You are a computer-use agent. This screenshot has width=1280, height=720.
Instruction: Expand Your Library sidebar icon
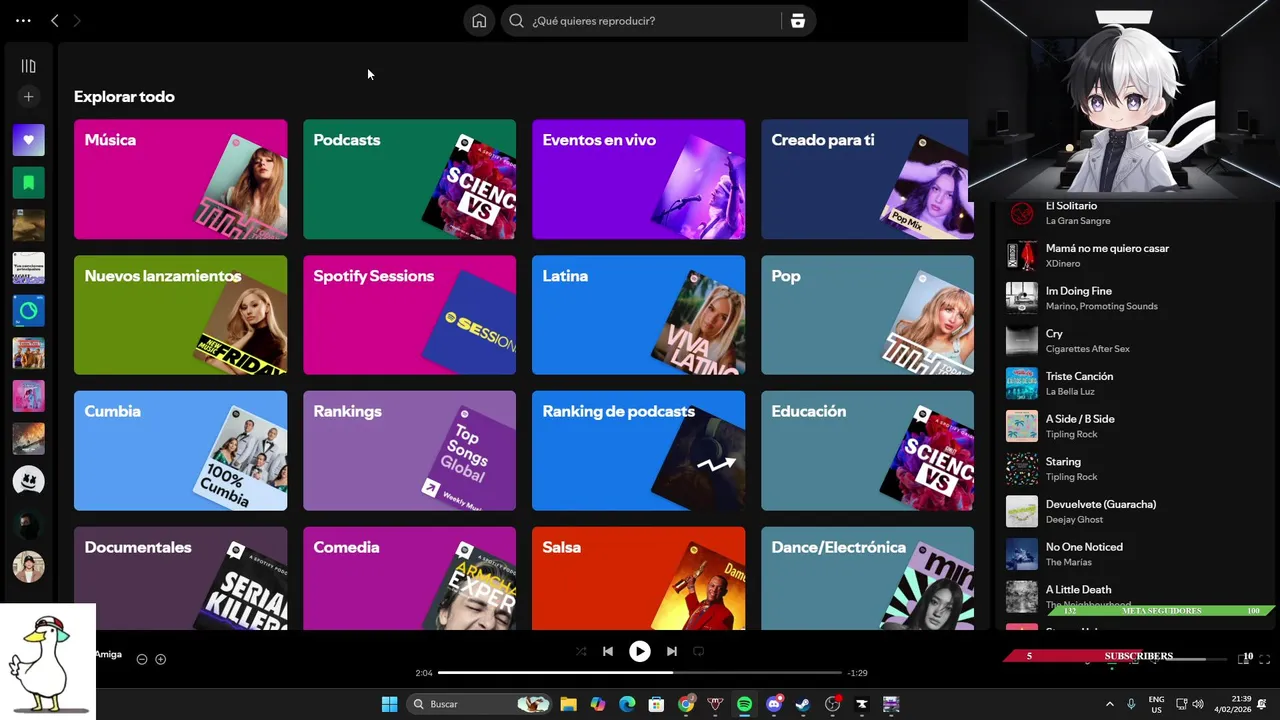coord(28,66)
